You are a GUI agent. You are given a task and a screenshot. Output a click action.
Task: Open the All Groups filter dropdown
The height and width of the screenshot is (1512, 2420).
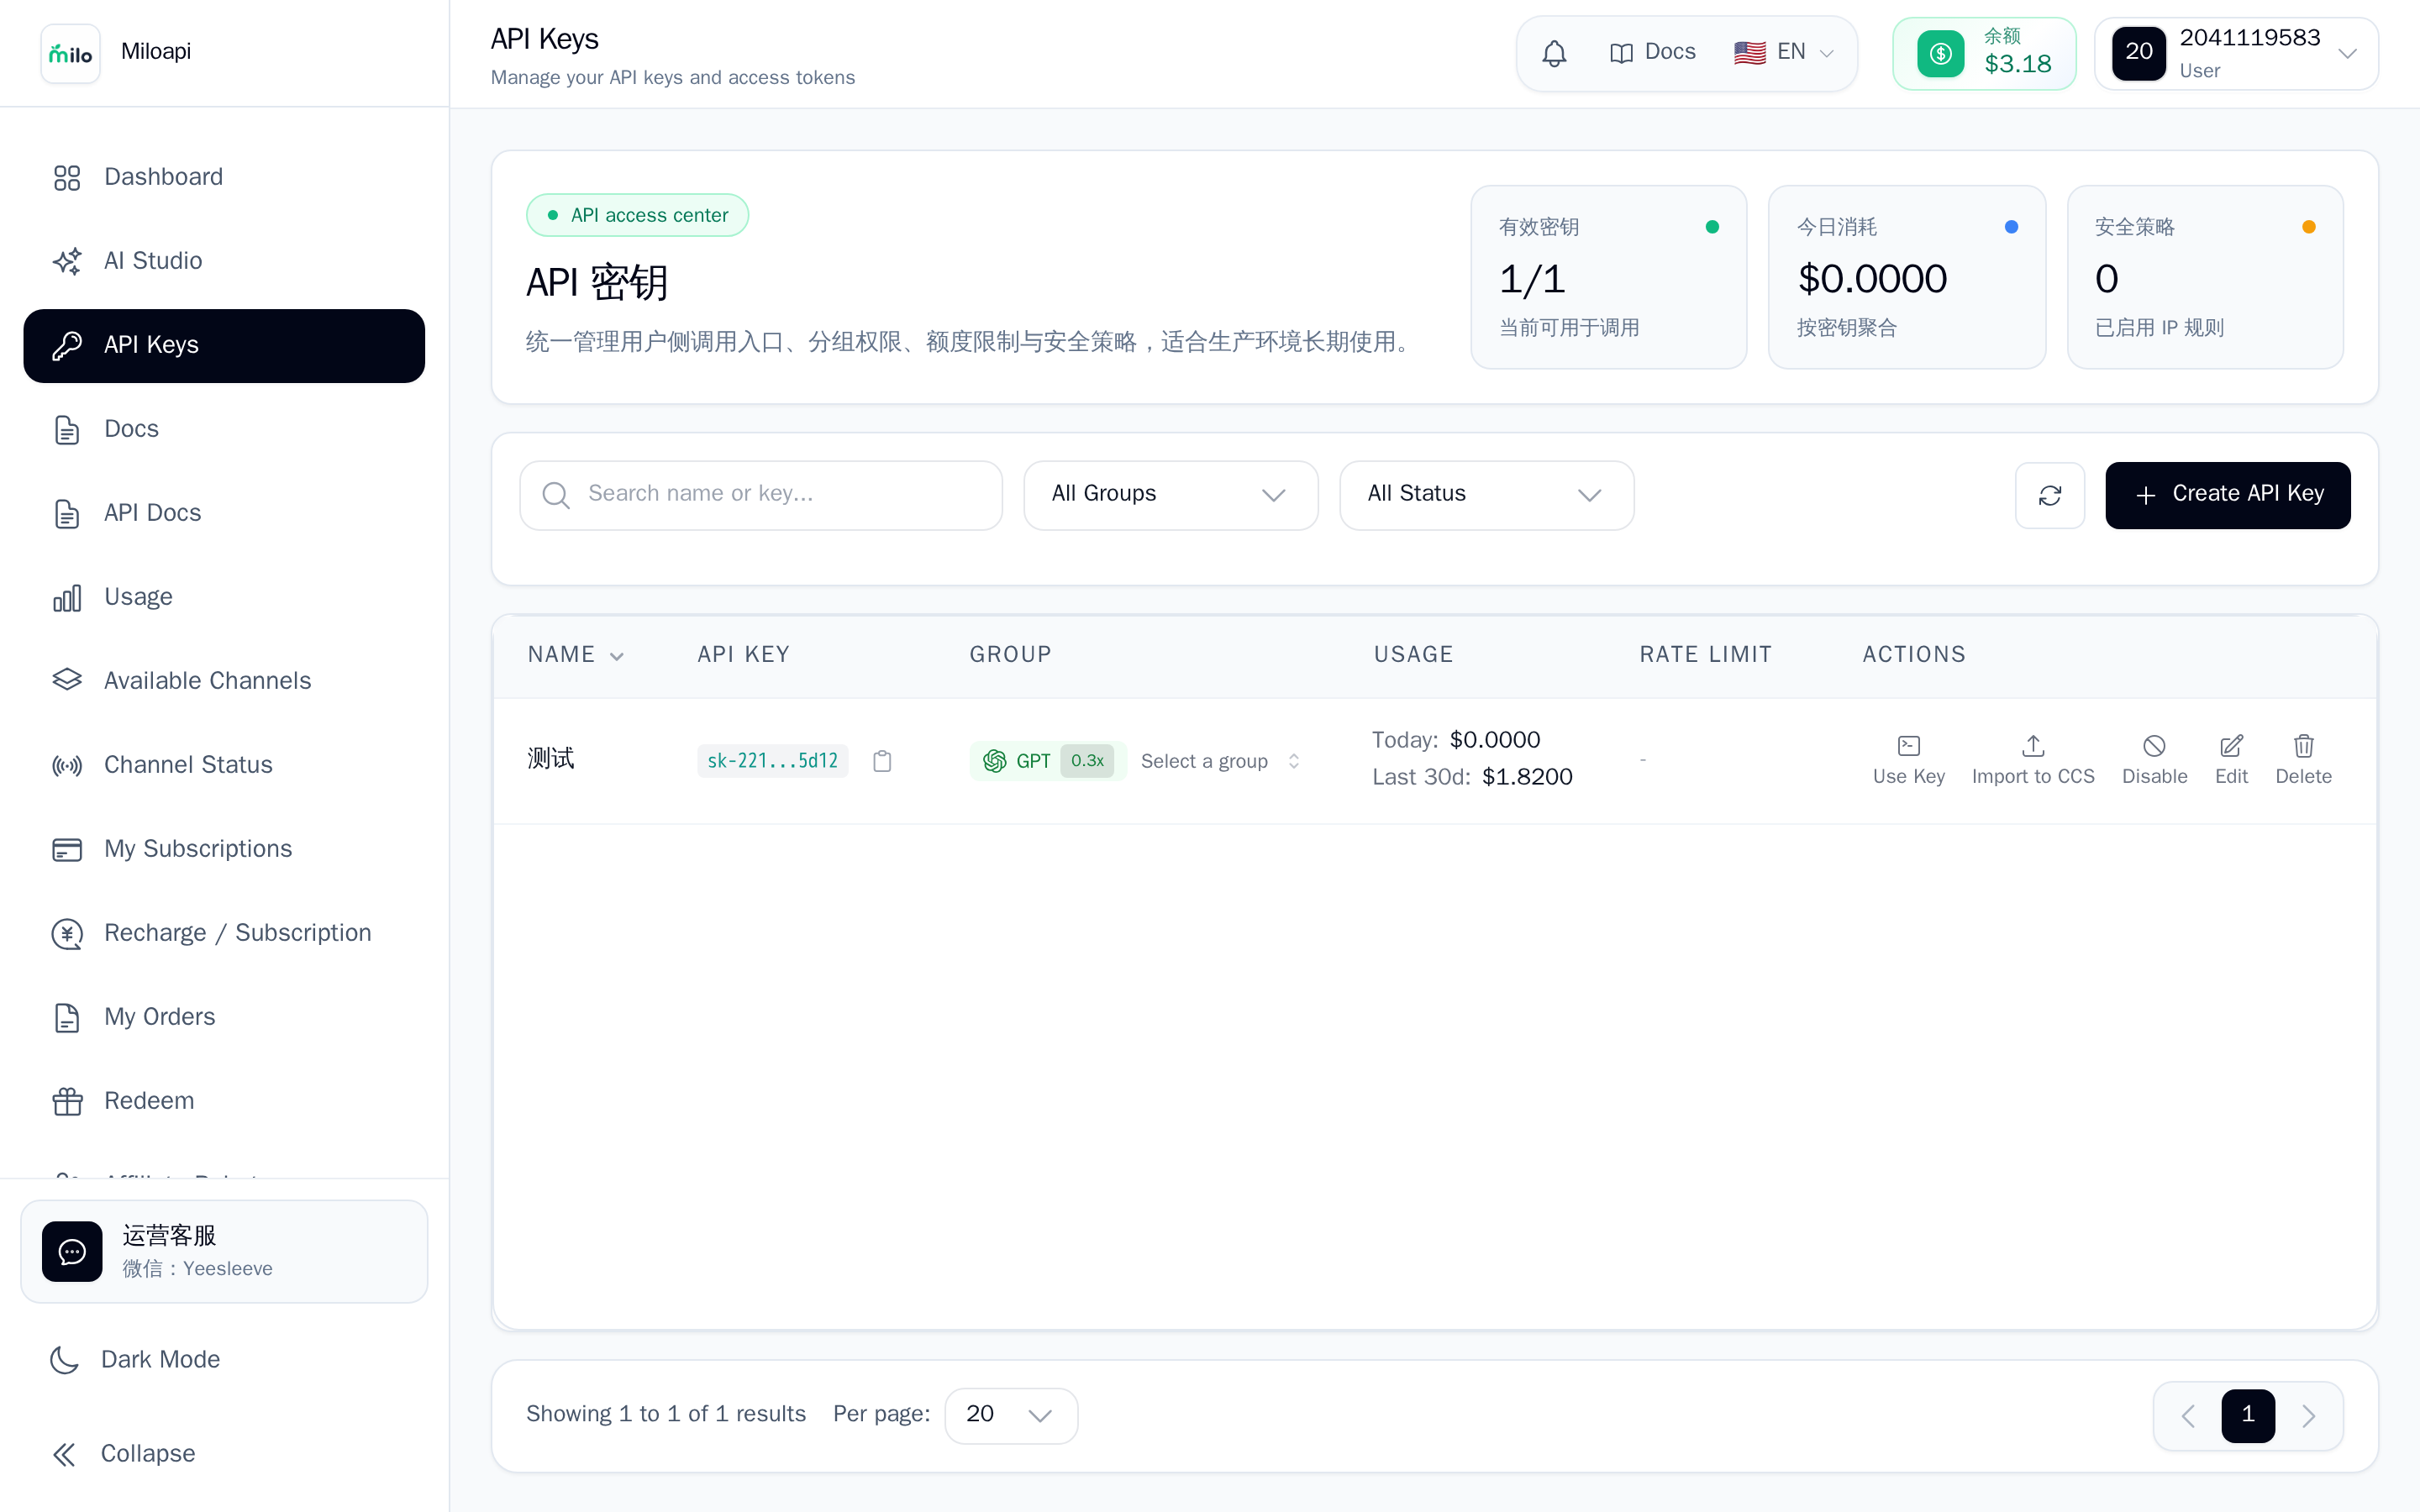point(1170,495)
